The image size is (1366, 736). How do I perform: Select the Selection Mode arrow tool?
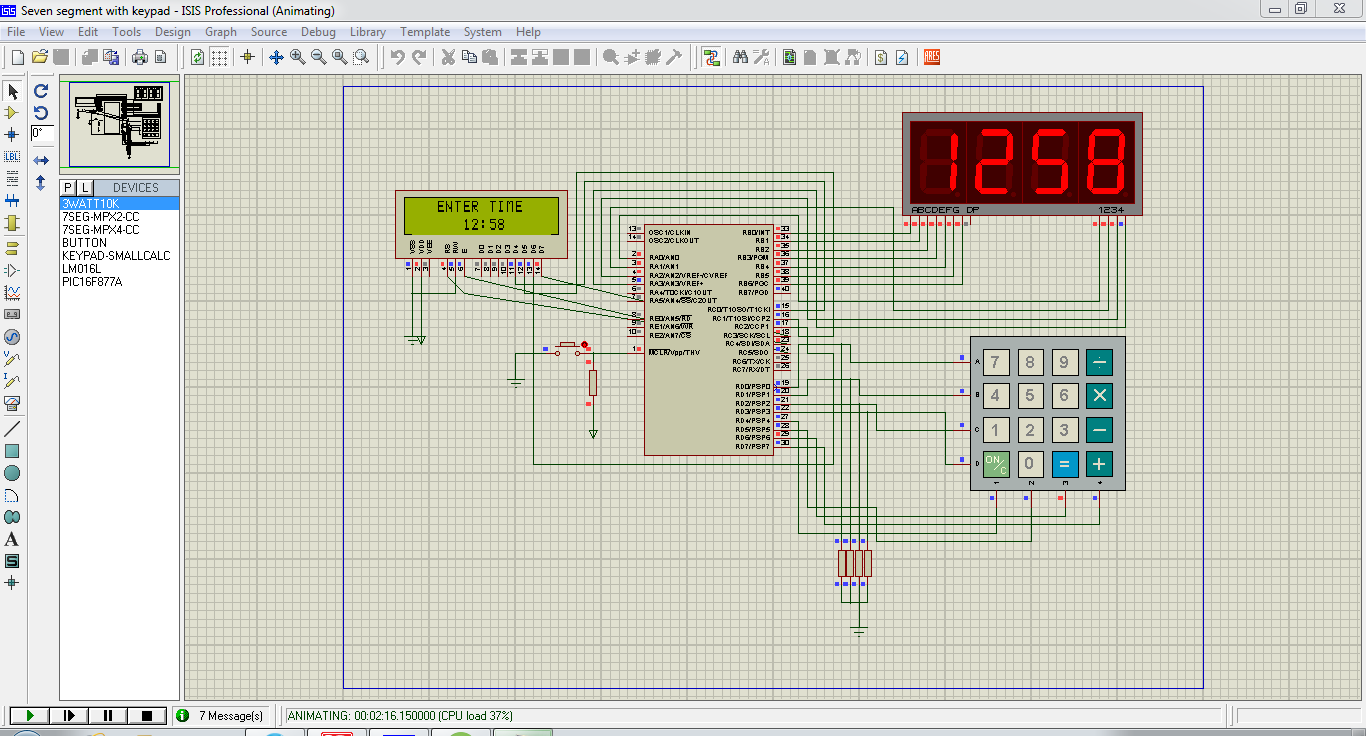[12, 91]
